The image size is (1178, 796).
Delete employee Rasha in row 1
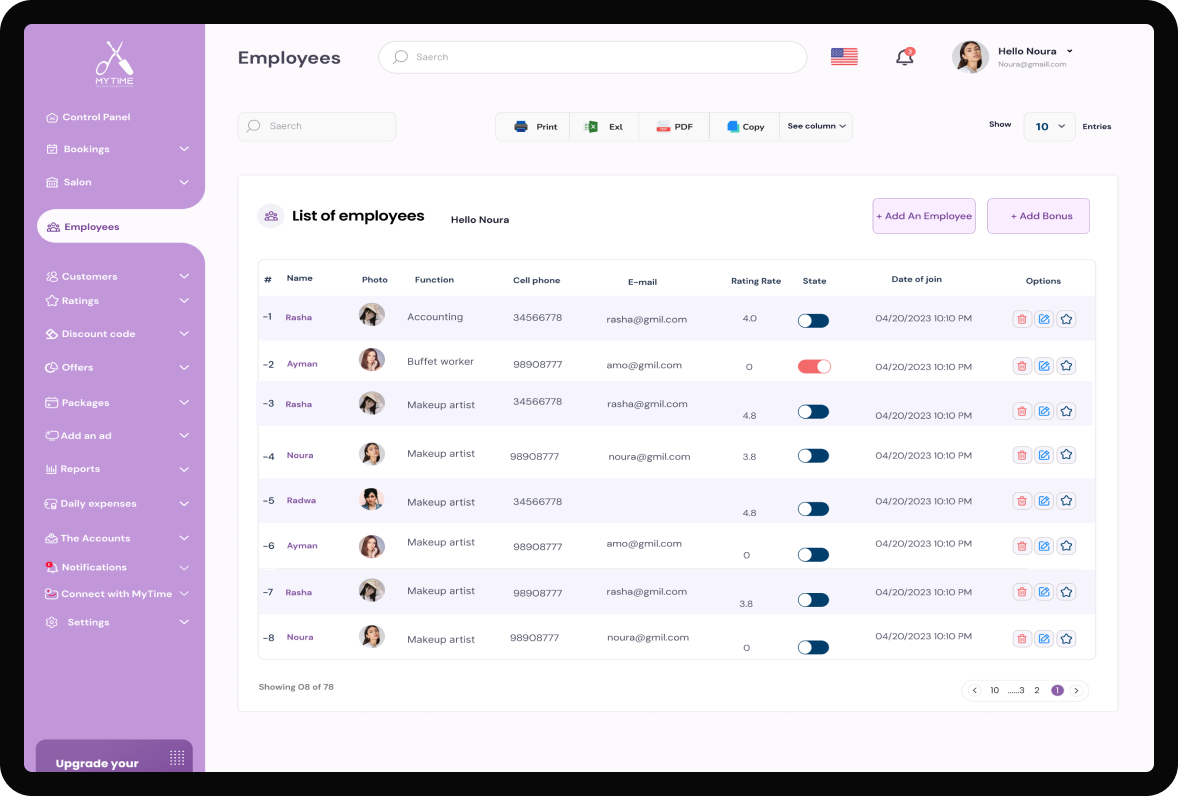(x=1021, y=320)
